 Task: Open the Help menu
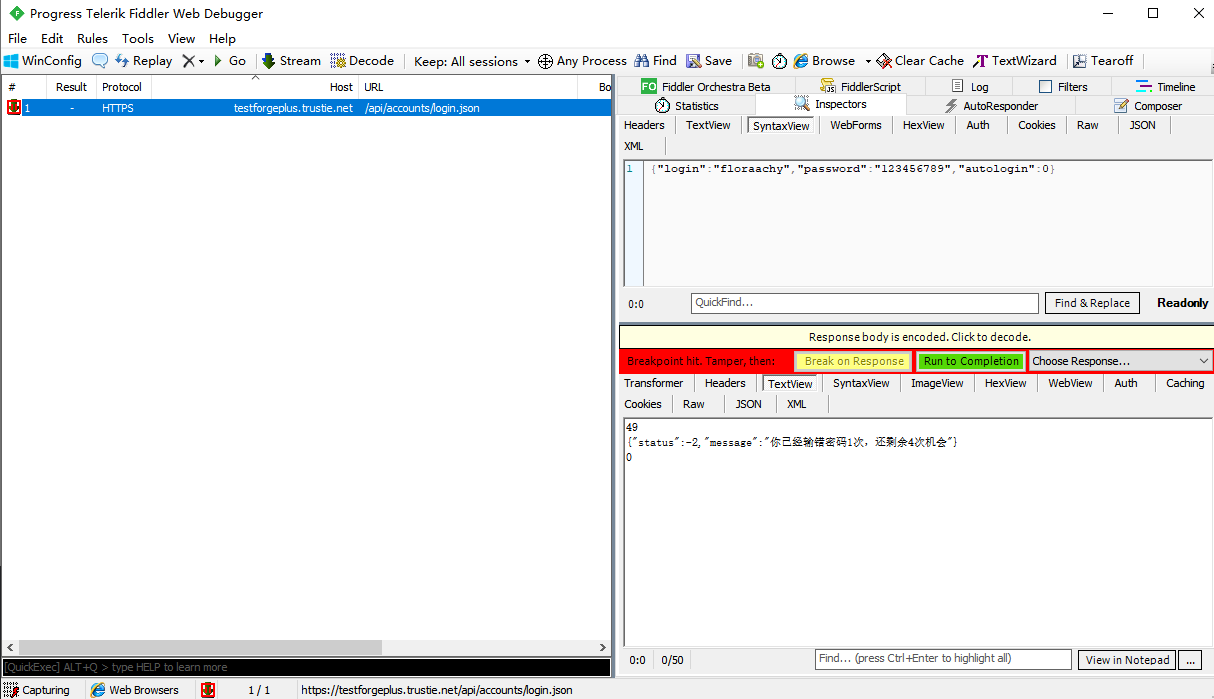[x=222, y=39]
